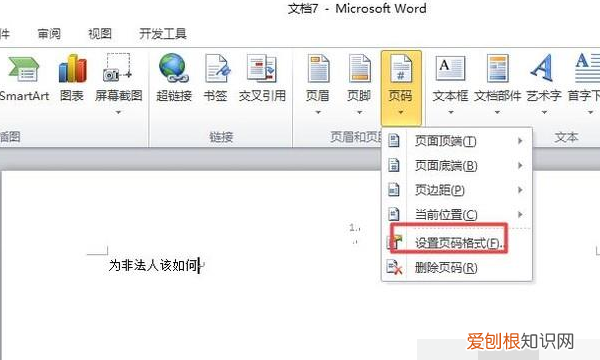The height and width of the screenshot is (360, 600).
Task: Click the 页边距 menu icon
Action: pyautogui.click(x=394, y=189)
